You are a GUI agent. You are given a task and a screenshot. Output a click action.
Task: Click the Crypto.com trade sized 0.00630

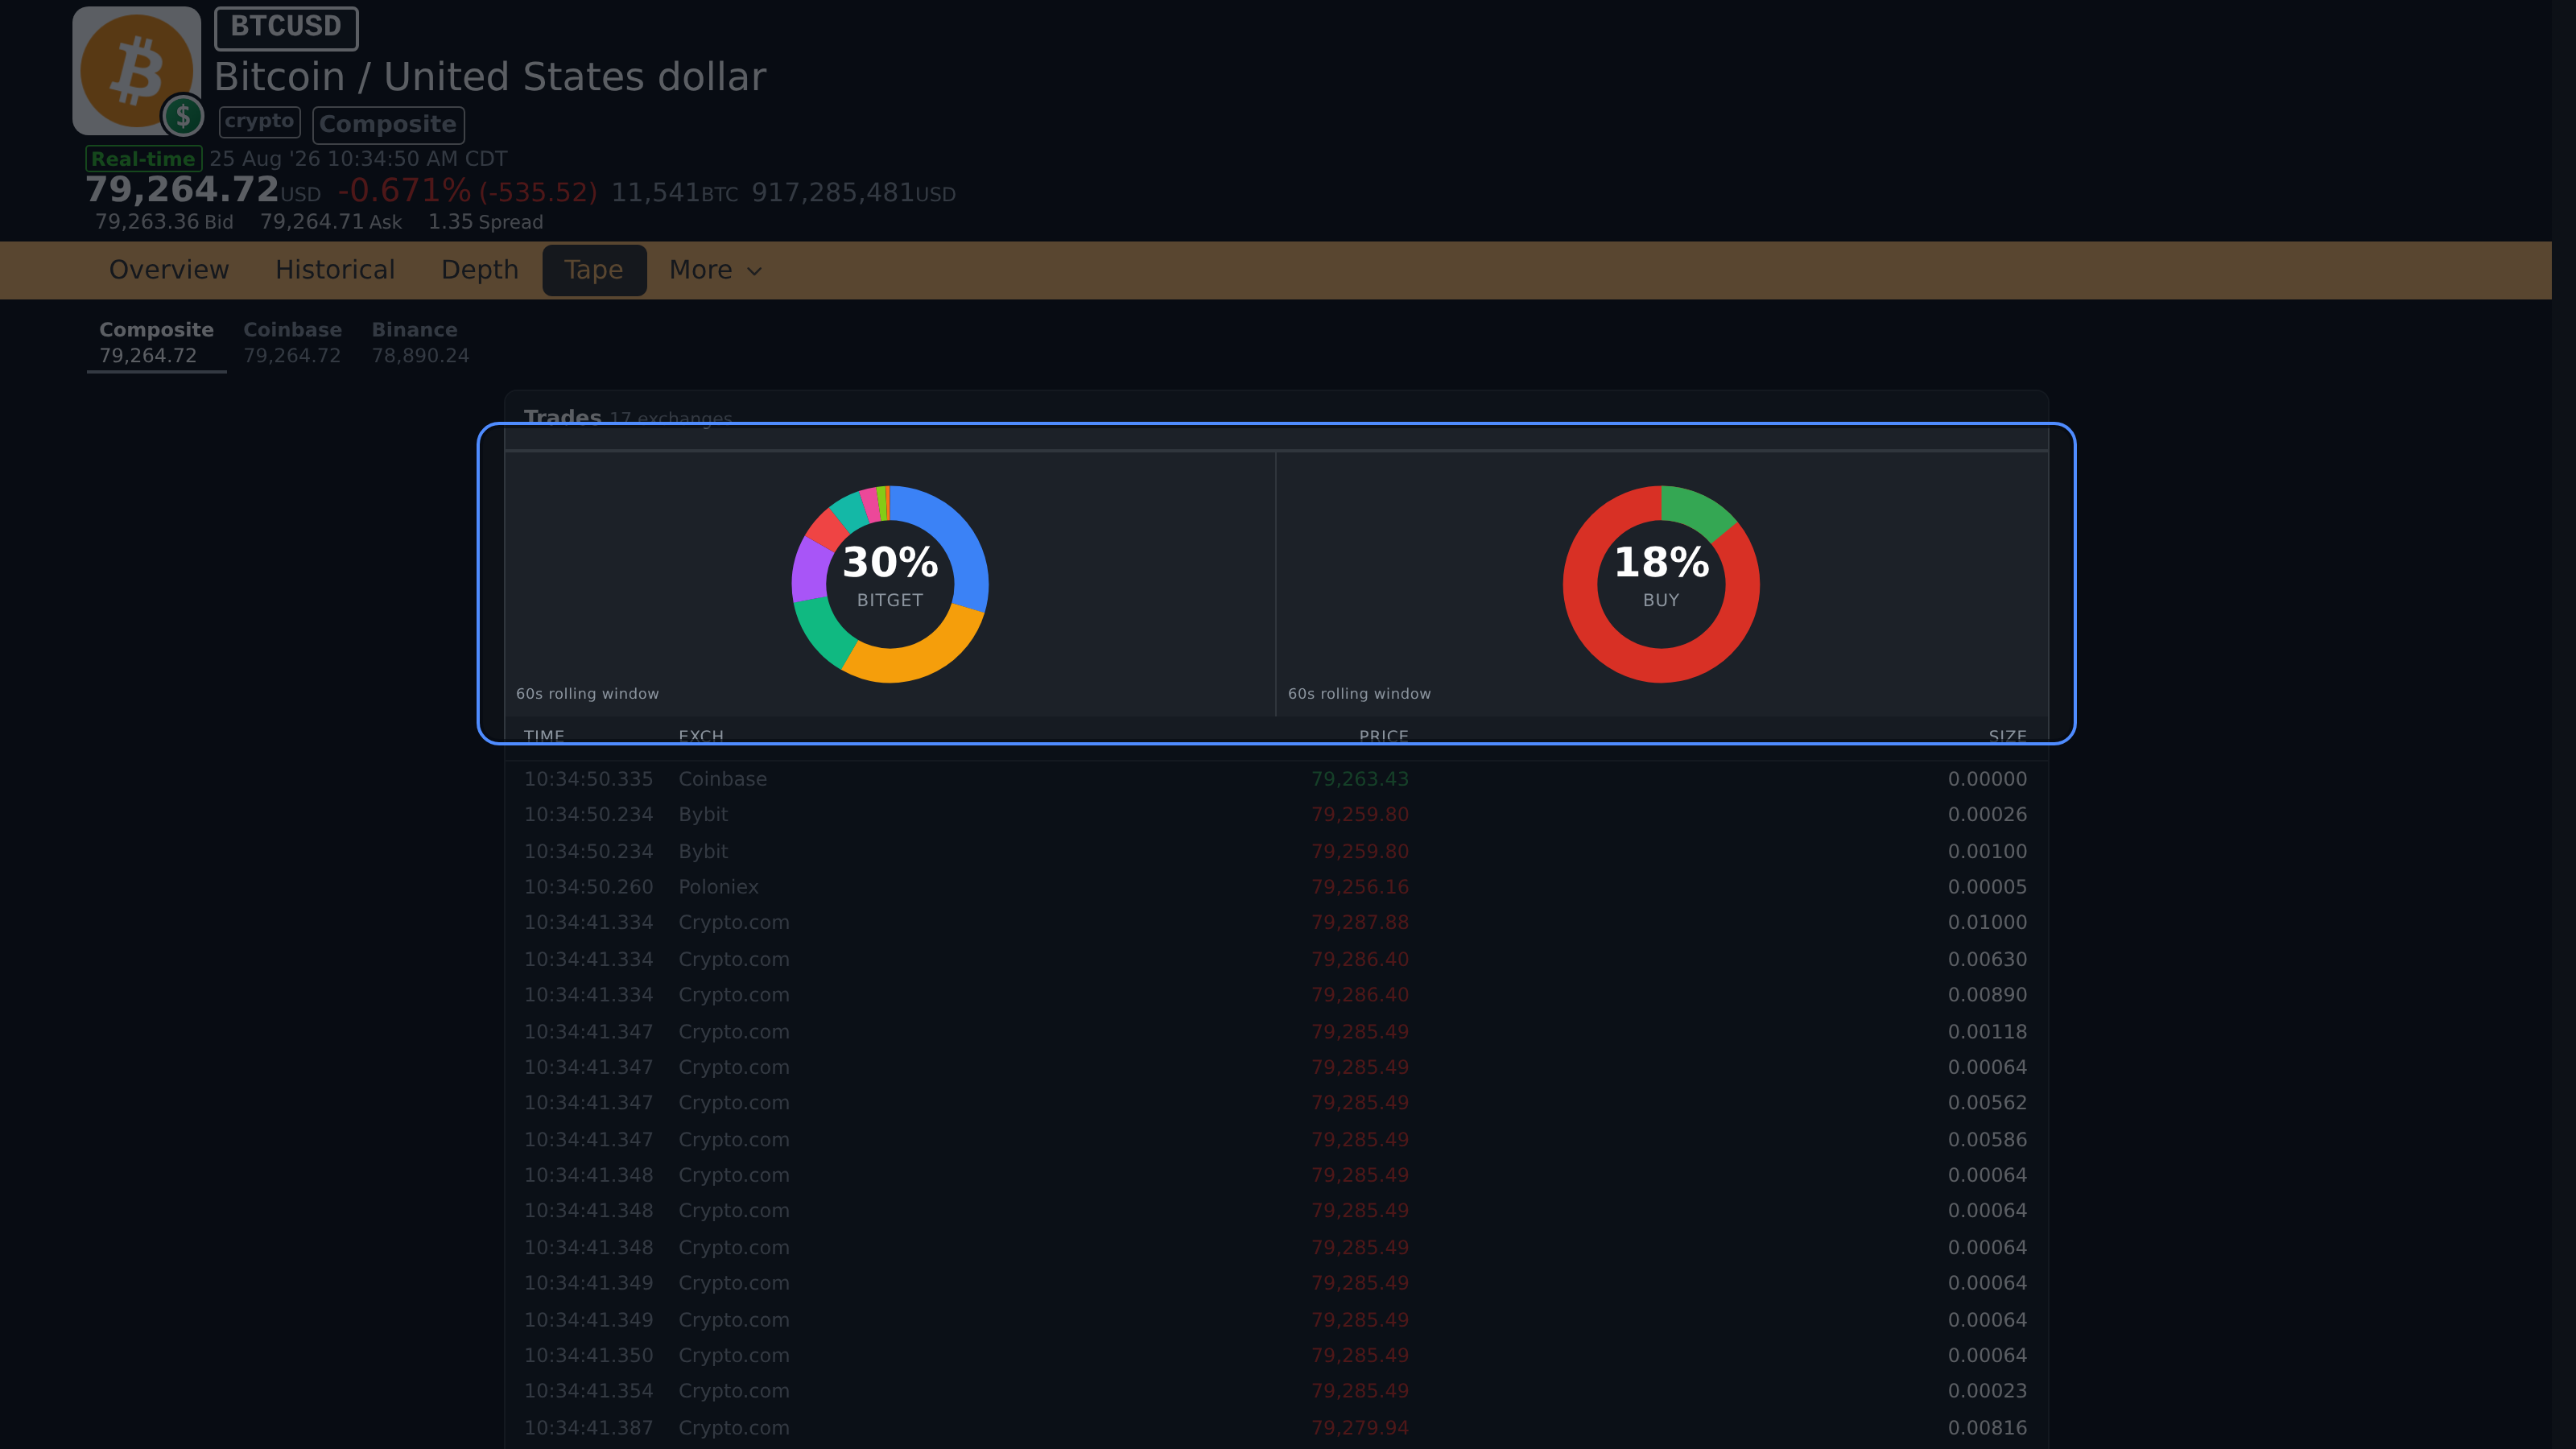[x=1276, y=959]
